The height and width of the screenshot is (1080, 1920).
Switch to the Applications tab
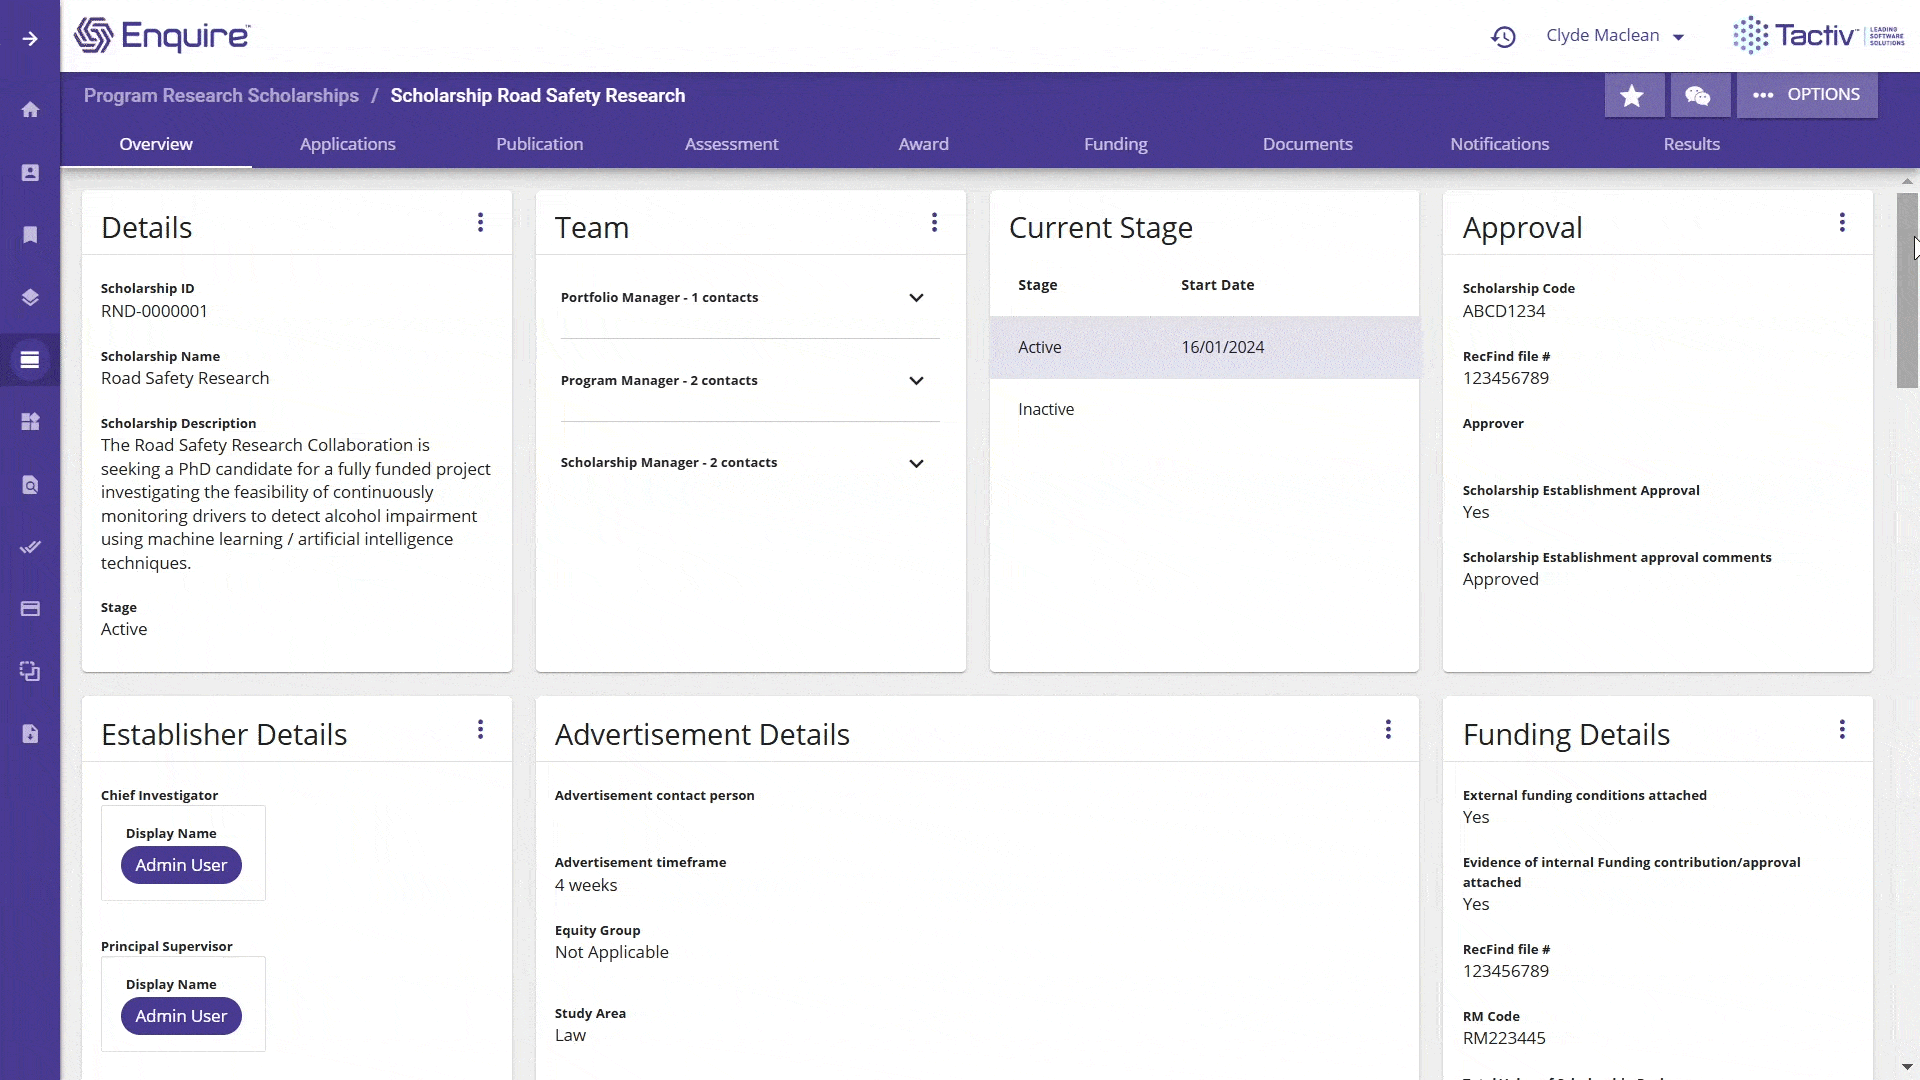[x=347, y=144]
